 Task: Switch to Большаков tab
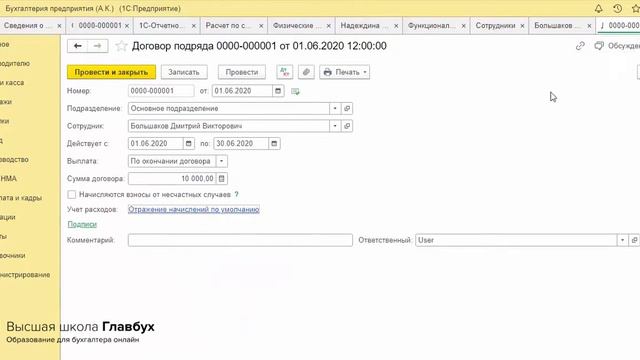(556, 25)
